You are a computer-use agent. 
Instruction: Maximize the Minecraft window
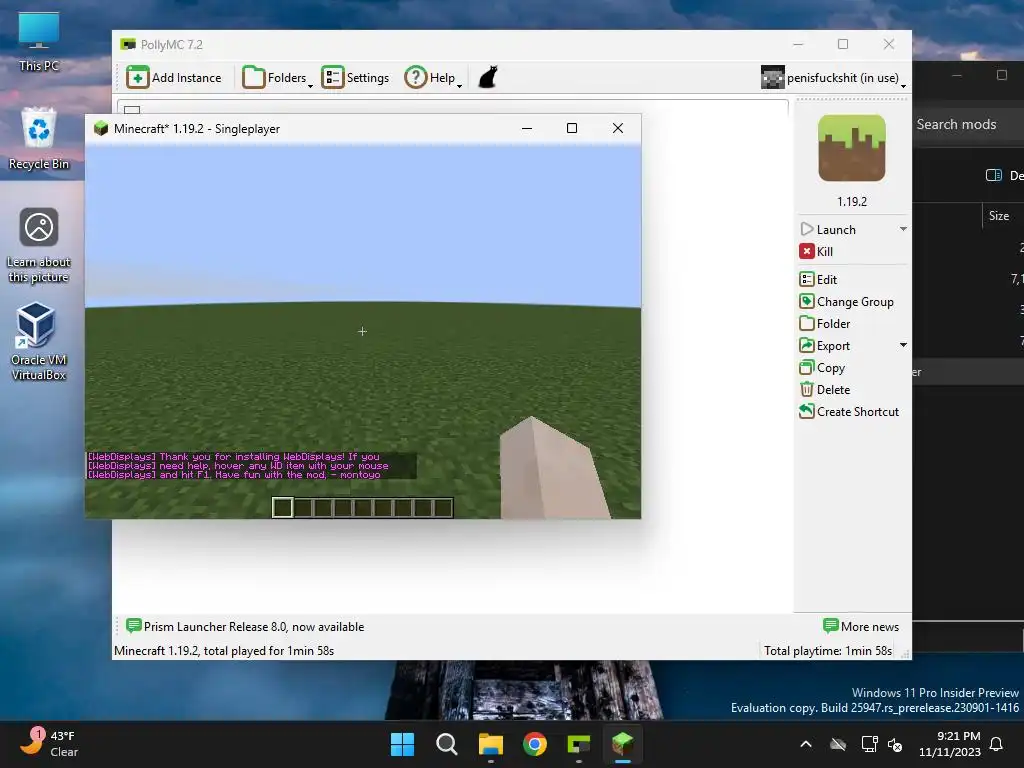571,128
